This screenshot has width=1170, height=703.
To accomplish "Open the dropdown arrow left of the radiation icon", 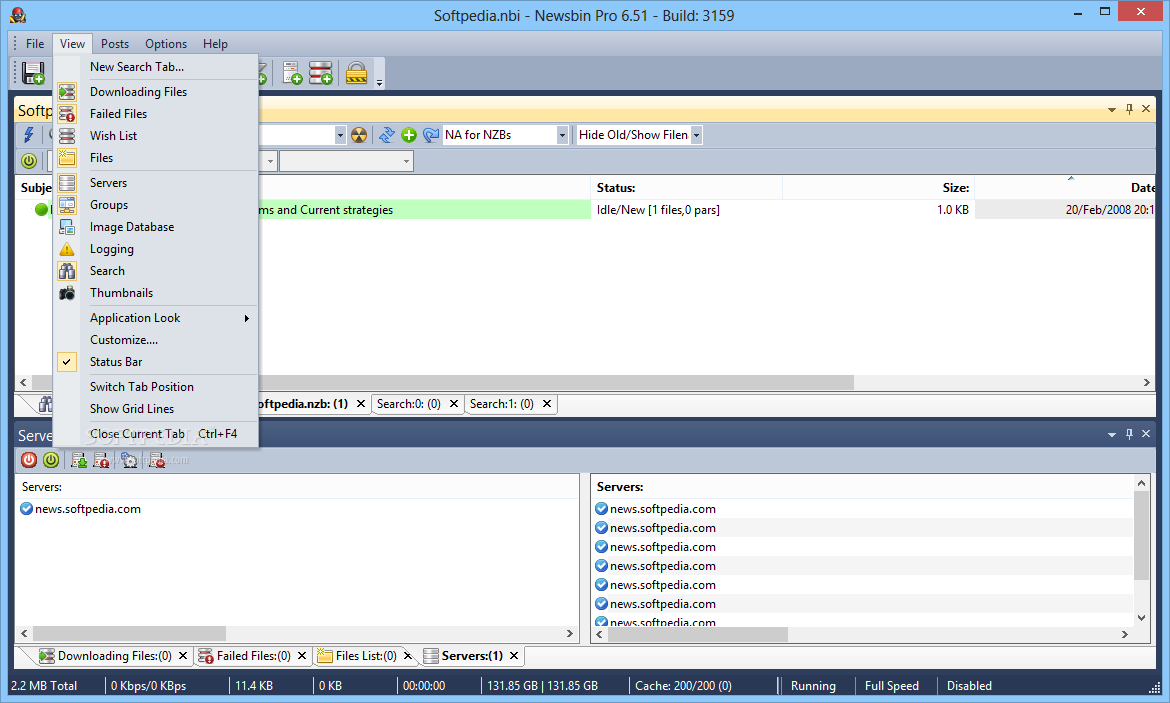I will coord(340,135).
